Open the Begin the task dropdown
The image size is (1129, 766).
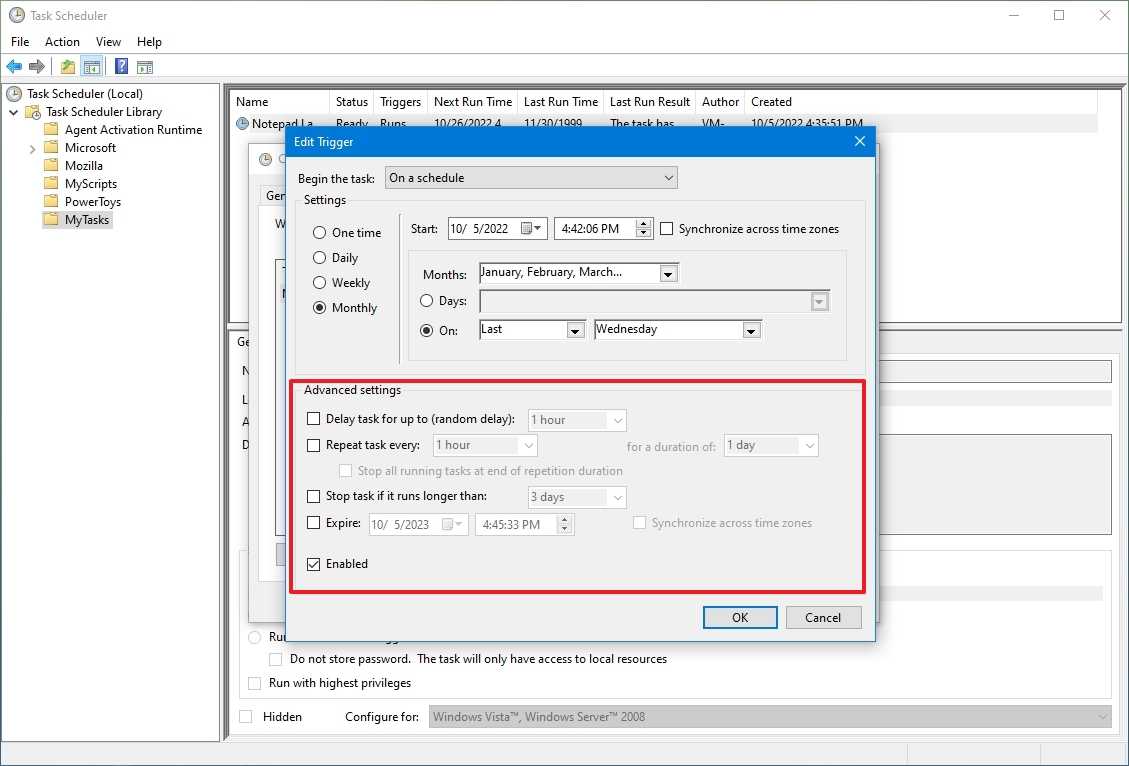[x=531, y=178]
